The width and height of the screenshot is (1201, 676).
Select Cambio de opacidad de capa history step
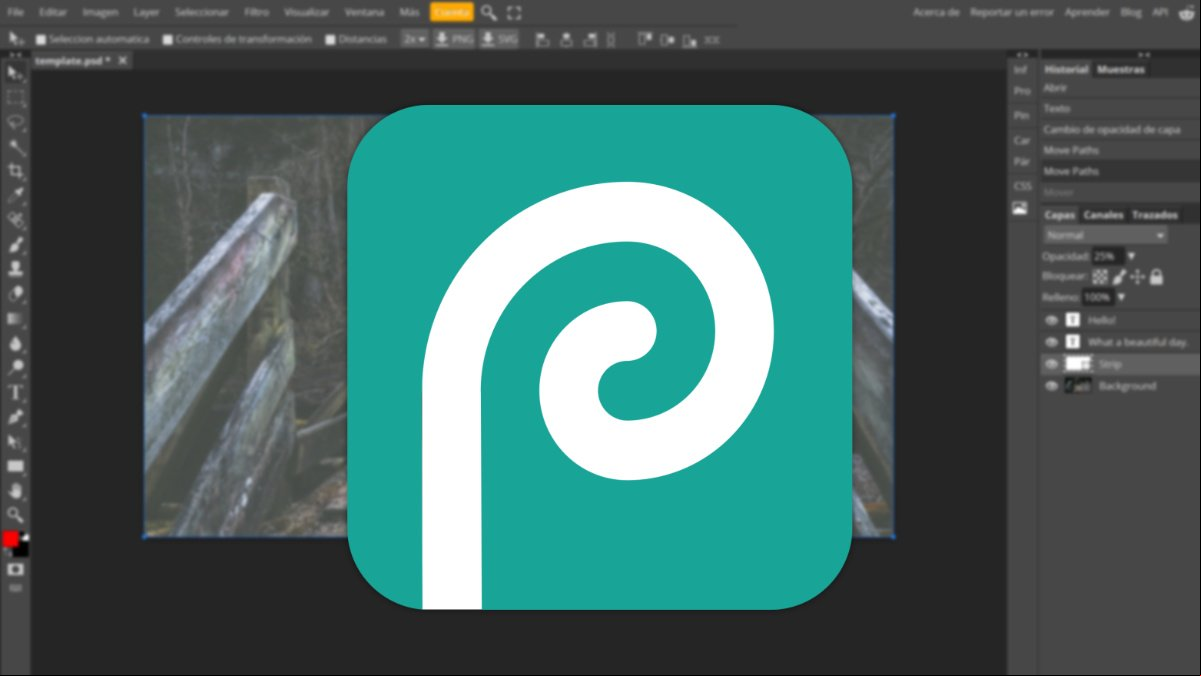click(1112, 129)
